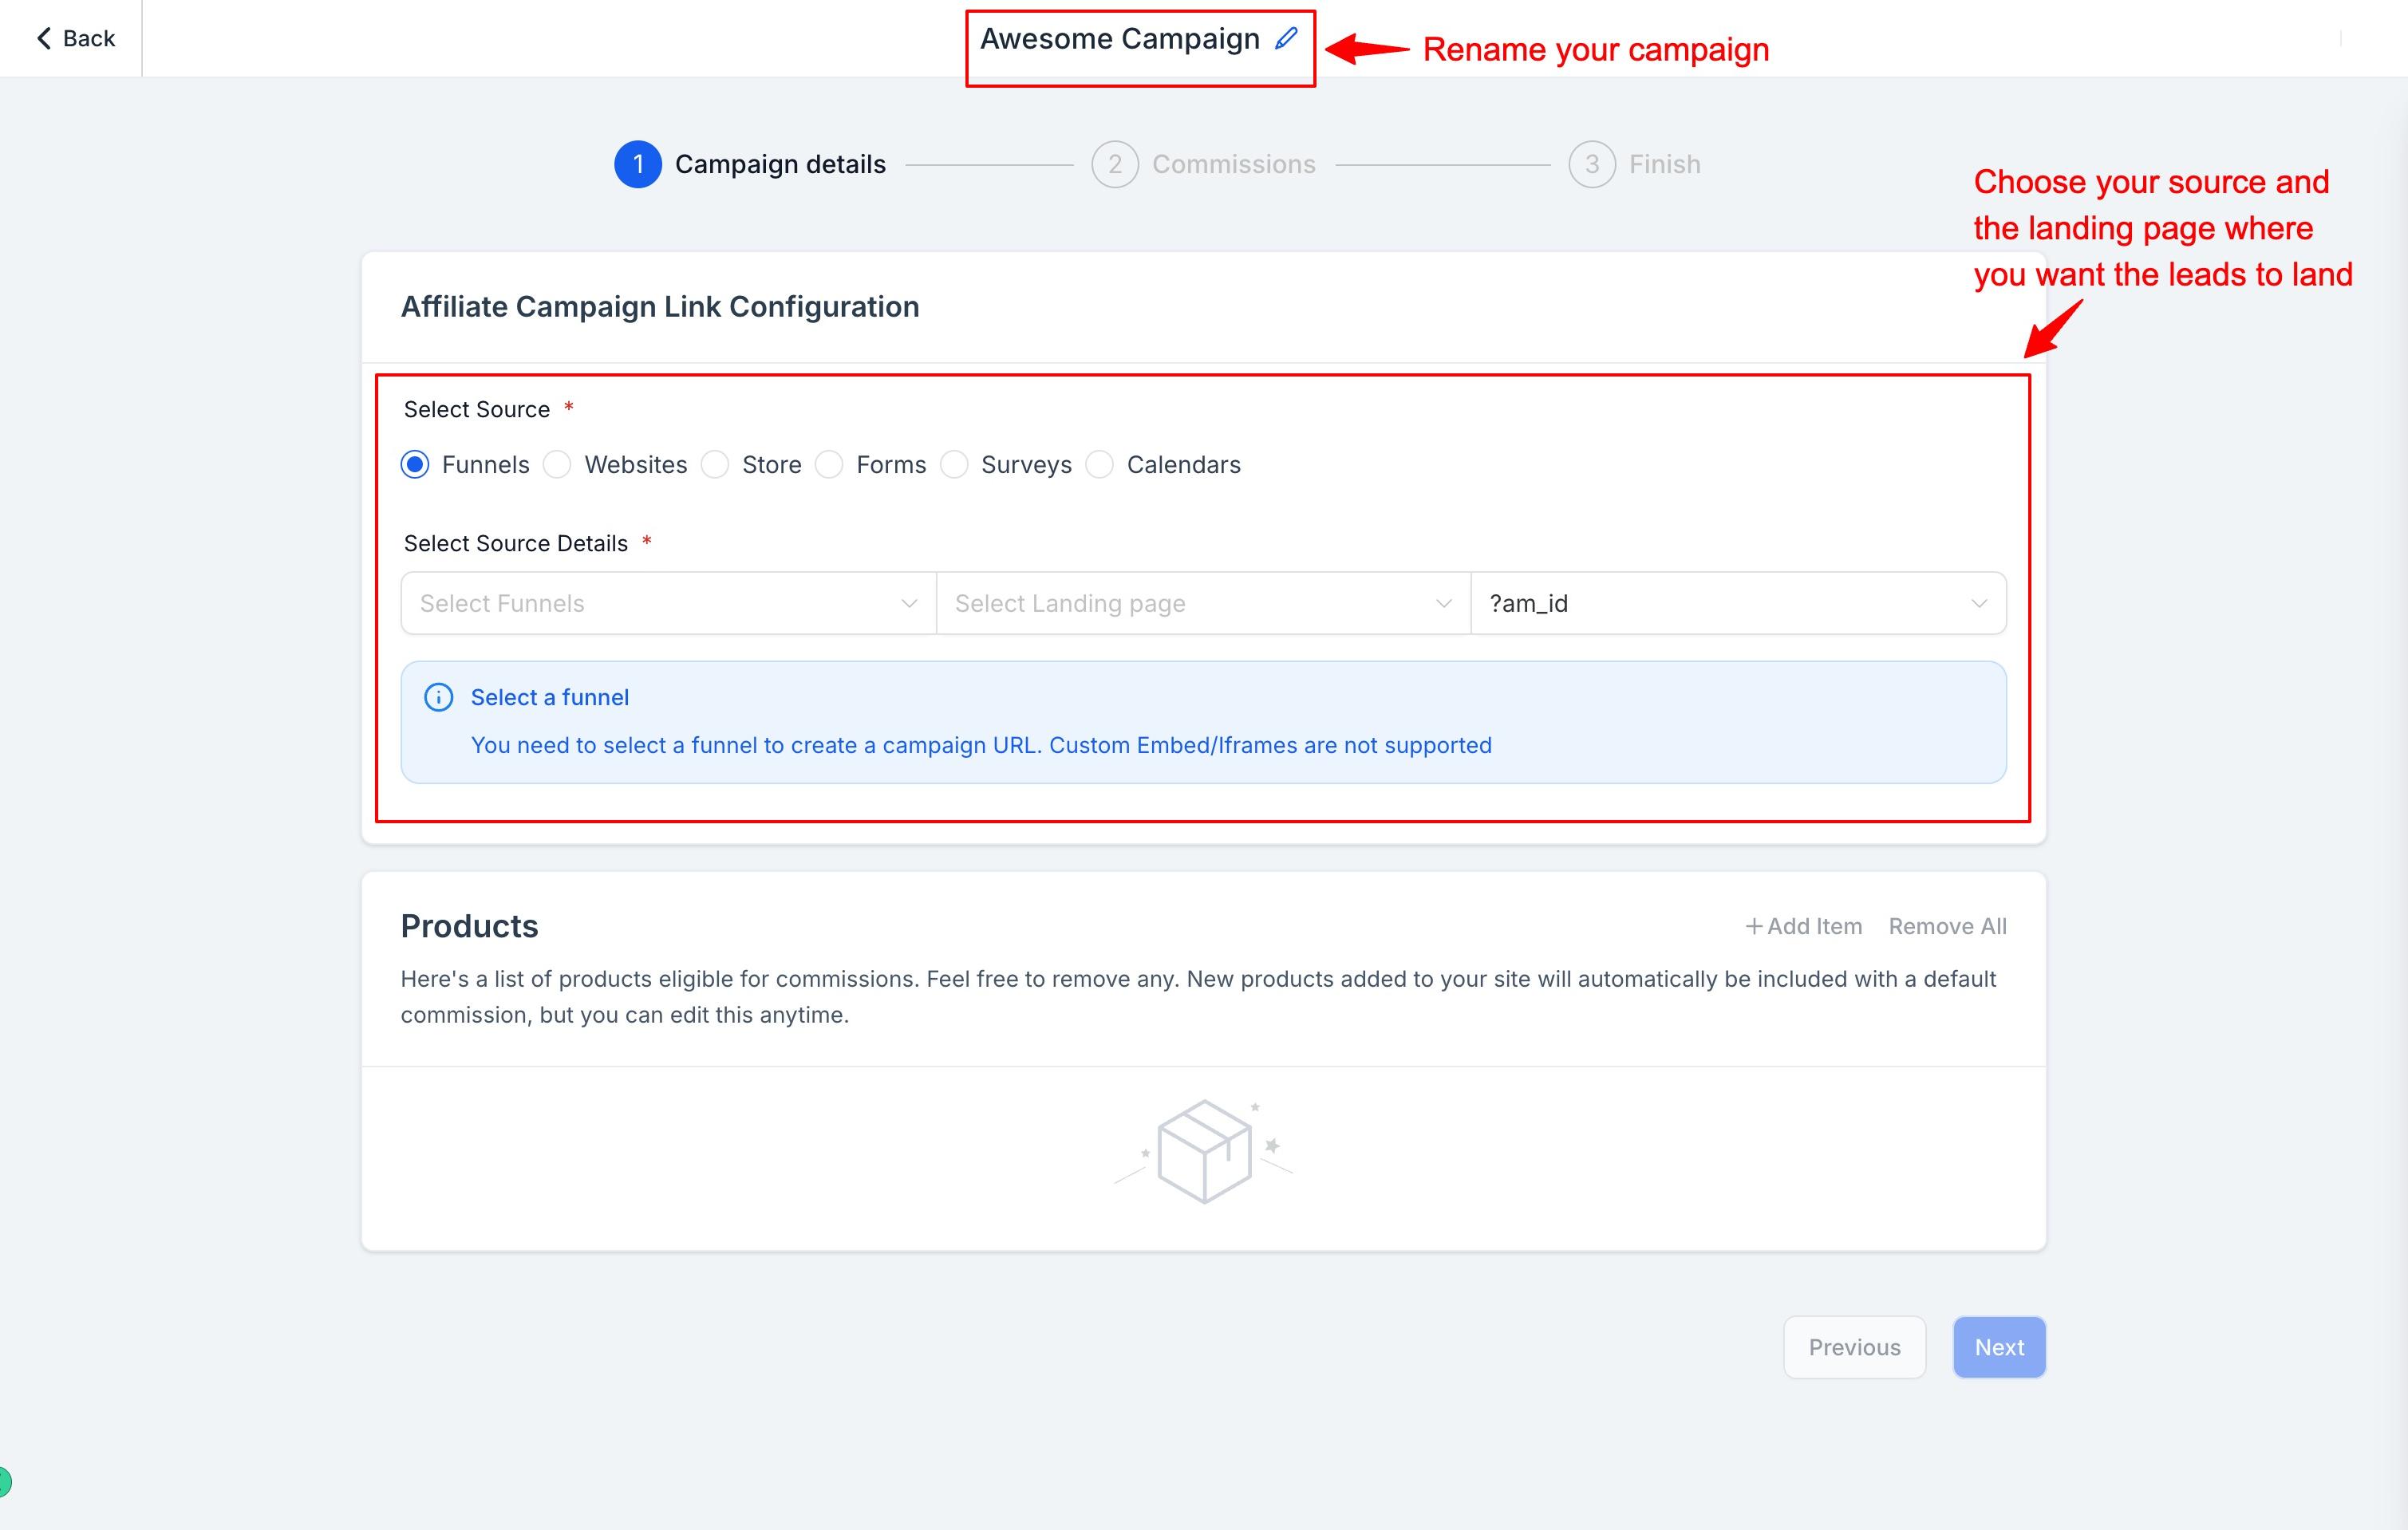Click the step 2 circle icon
Image resolution: width=2408 pixels, height=1530 pixels.
click(1114, 164)
